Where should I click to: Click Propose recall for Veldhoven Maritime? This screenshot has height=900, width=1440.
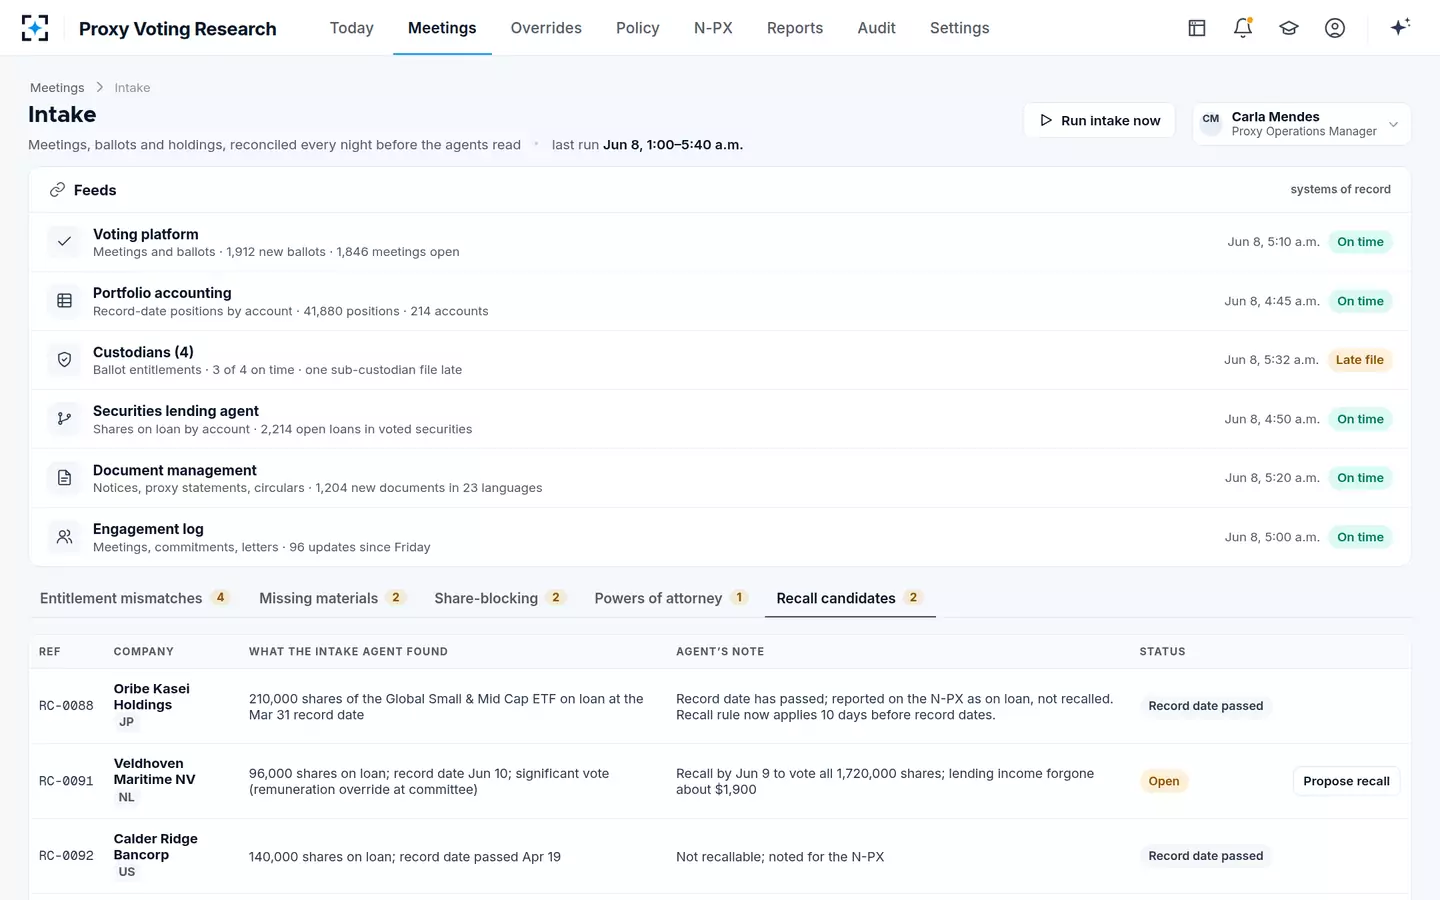[x=1346, y=781]
